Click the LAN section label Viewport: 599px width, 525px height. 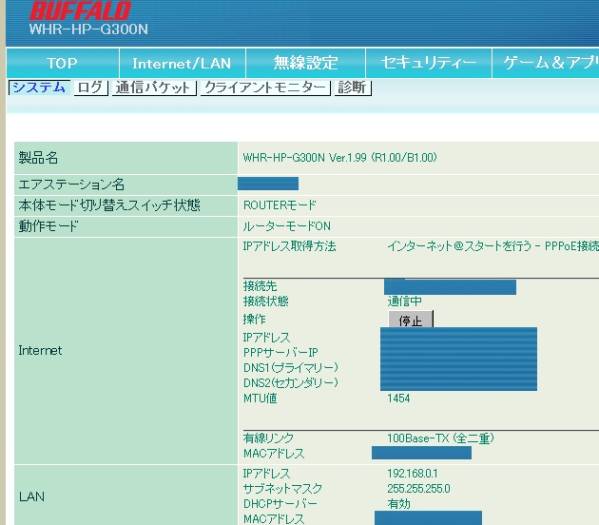click(32, 497)
